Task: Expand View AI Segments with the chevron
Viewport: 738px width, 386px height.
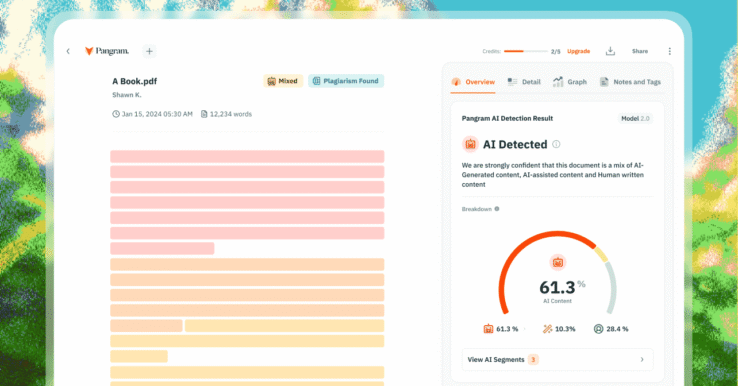Action: point(642,360)
